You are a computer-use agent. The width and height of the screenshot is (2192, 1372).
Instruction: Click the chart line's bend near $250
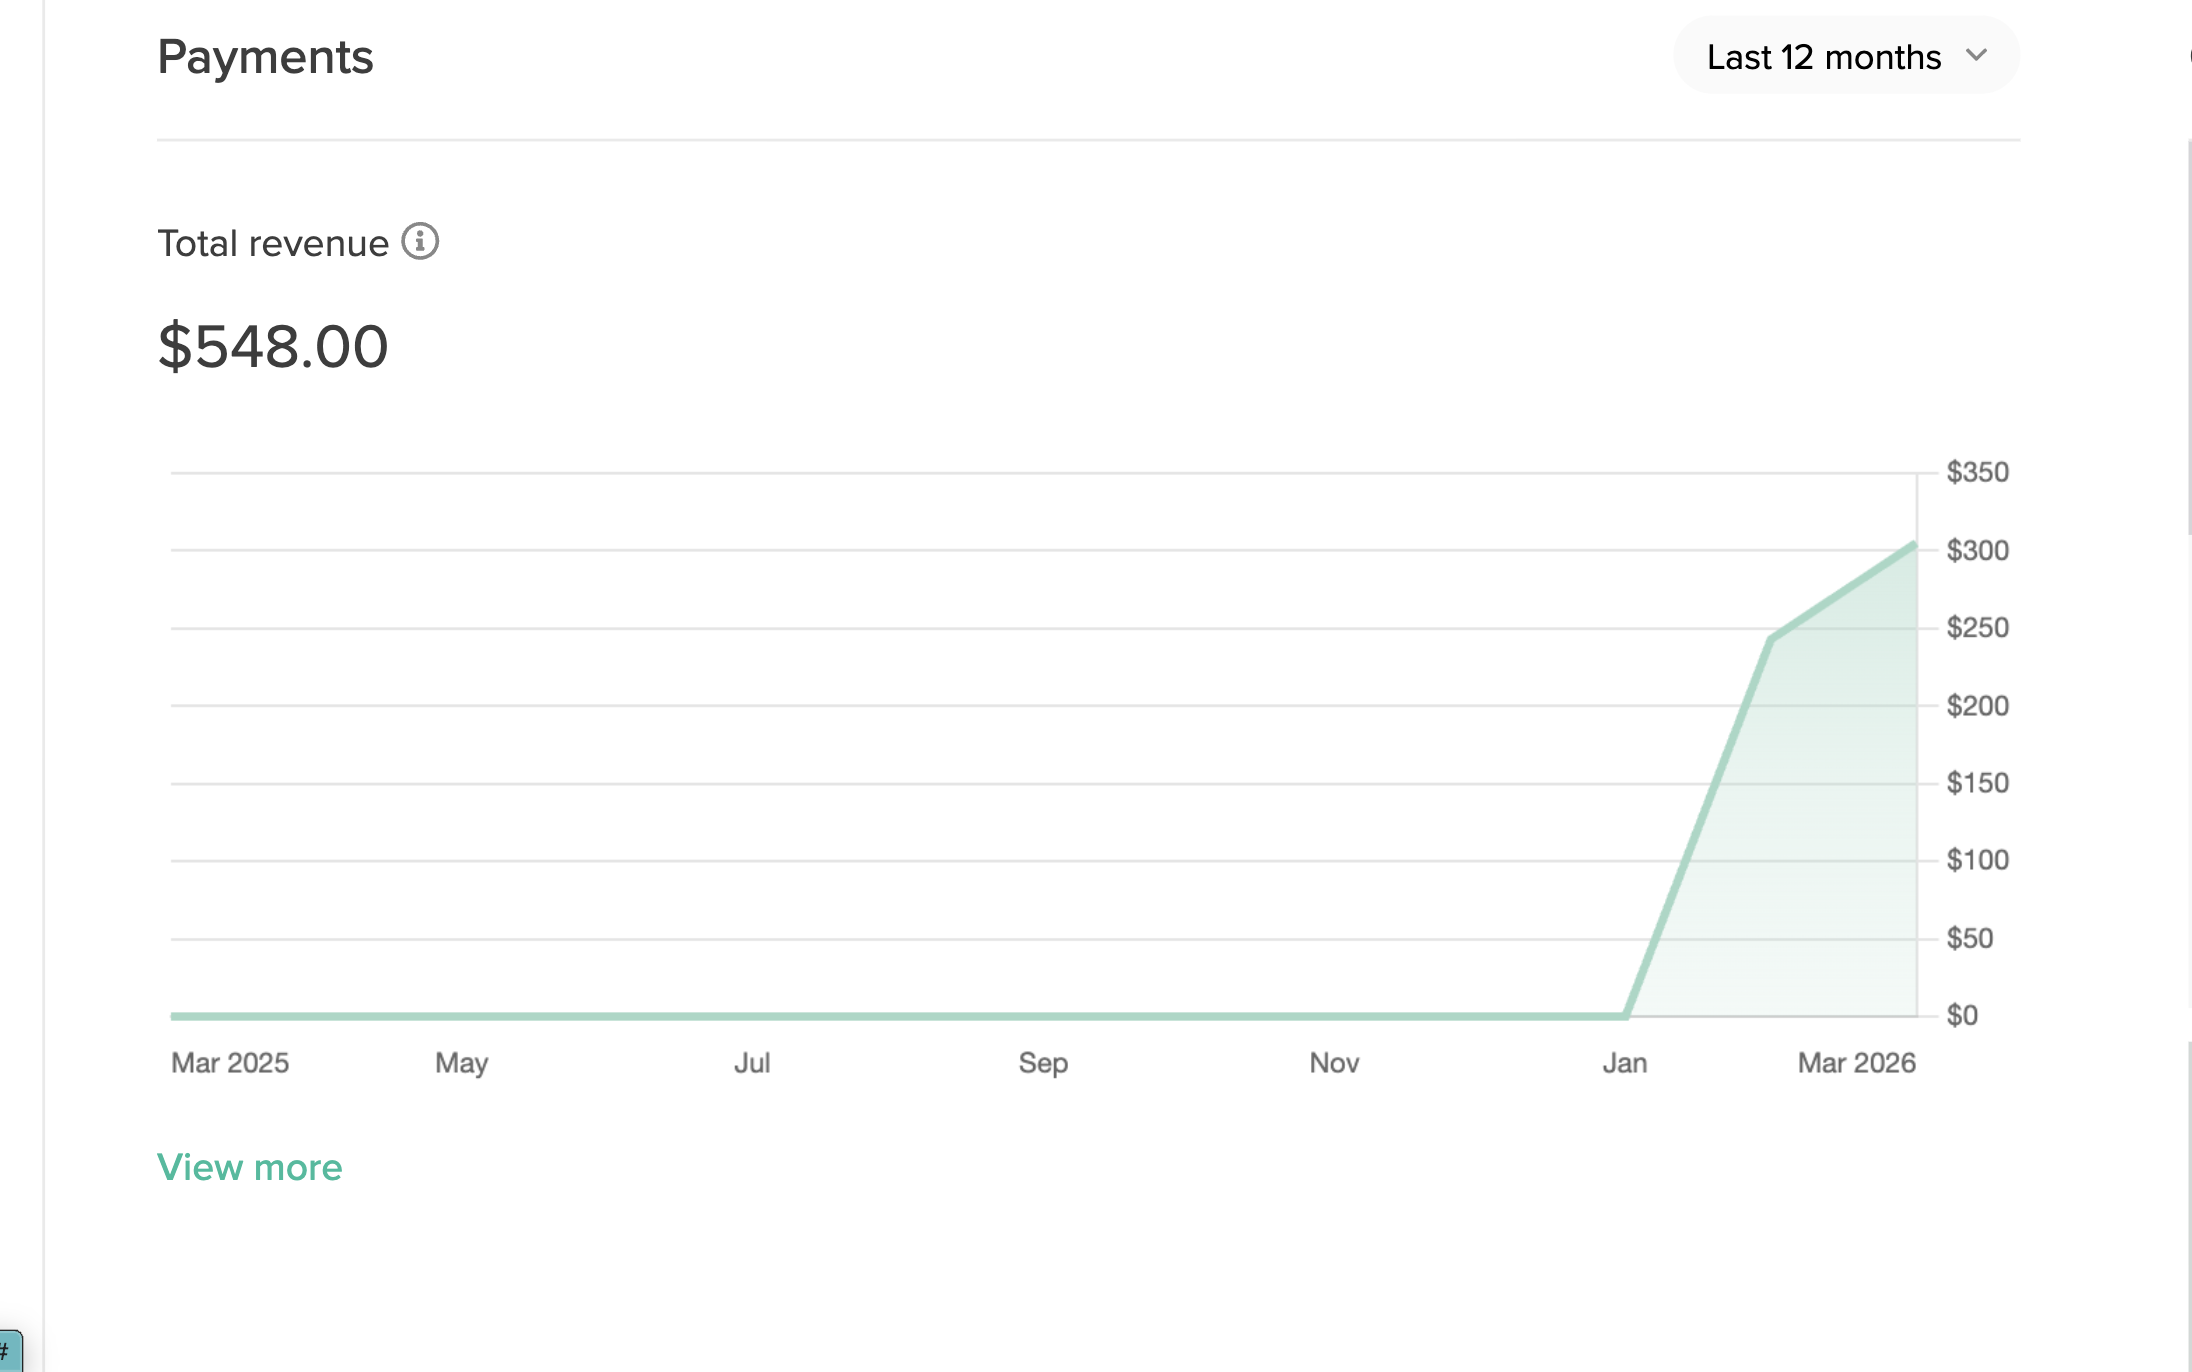pyautogui.click(x=1771, y=638)
